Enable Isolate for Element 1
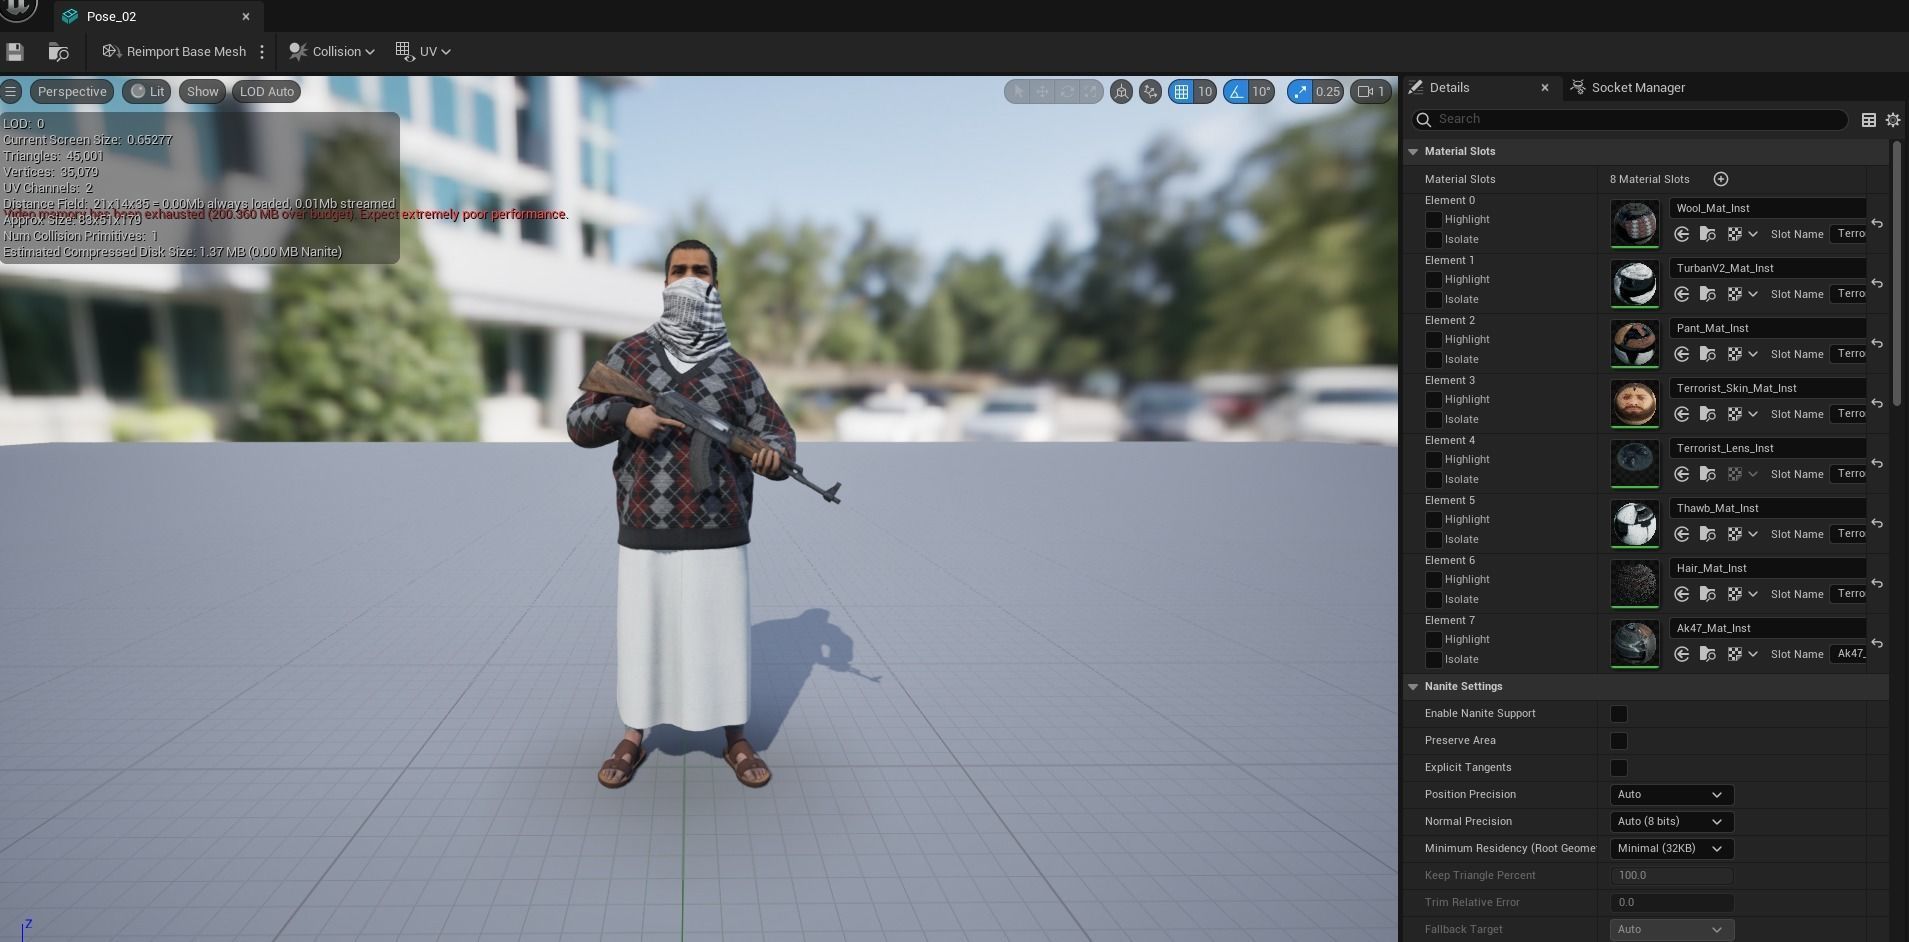Viewport: 1909px width, 942px height. click(x=1433, y=299)
